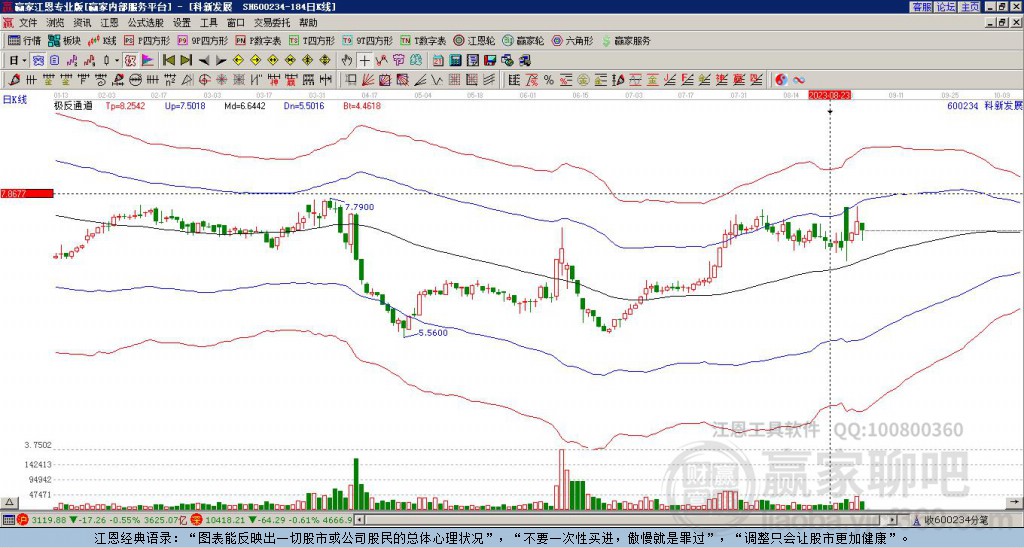The height and width of the screenshot is (548, 1024).
Task: Click the 赢家服务 service button
Action: pyautogui.click(x=626, y=41)
